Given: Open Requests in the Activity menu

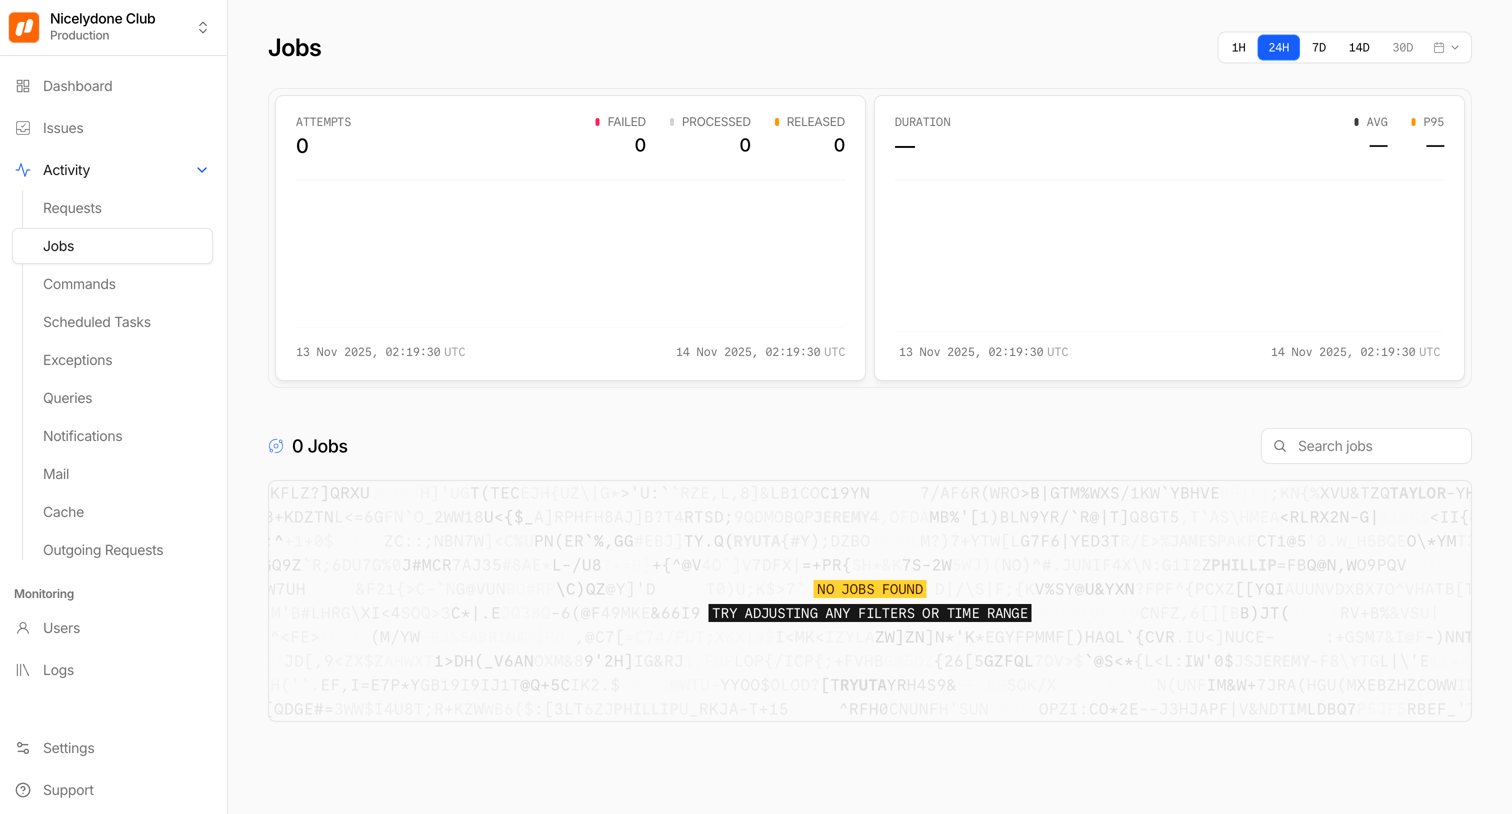Looking at the screenshot, I should tap(72, 208).
